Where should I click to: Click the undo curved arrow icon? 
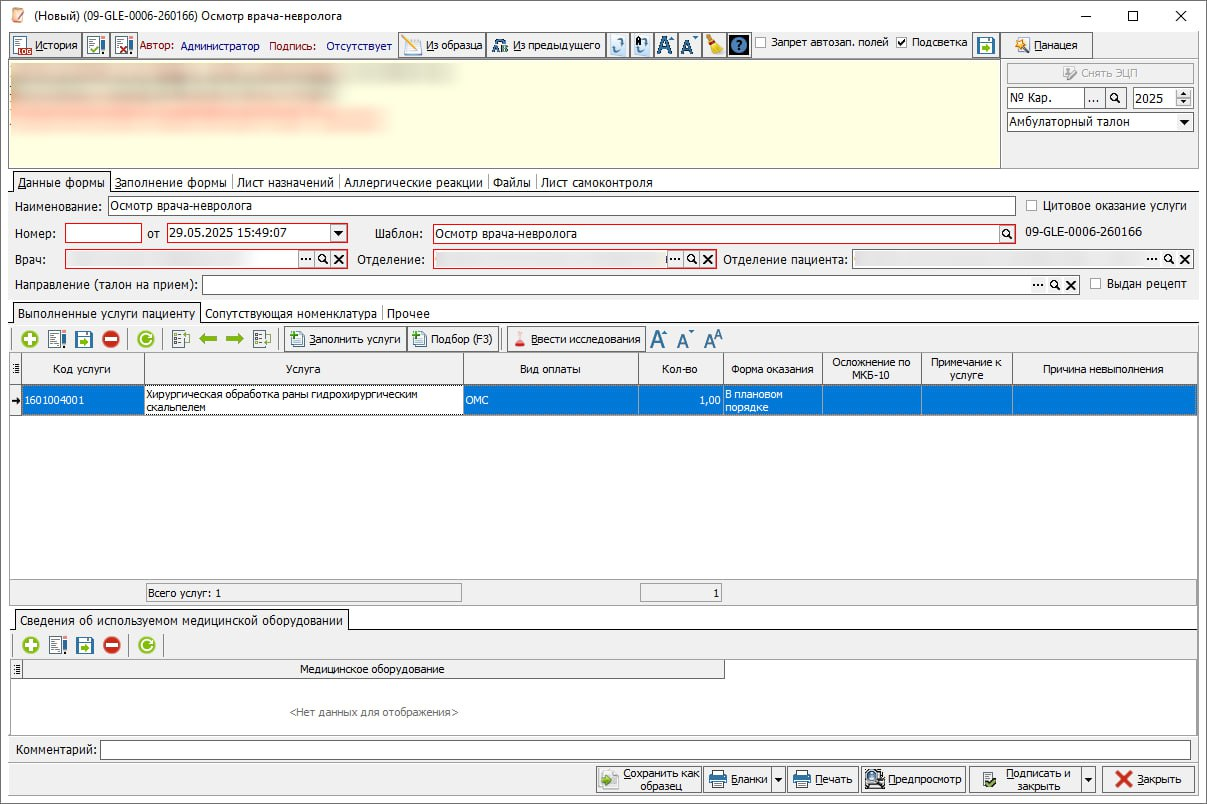(619, 45)
